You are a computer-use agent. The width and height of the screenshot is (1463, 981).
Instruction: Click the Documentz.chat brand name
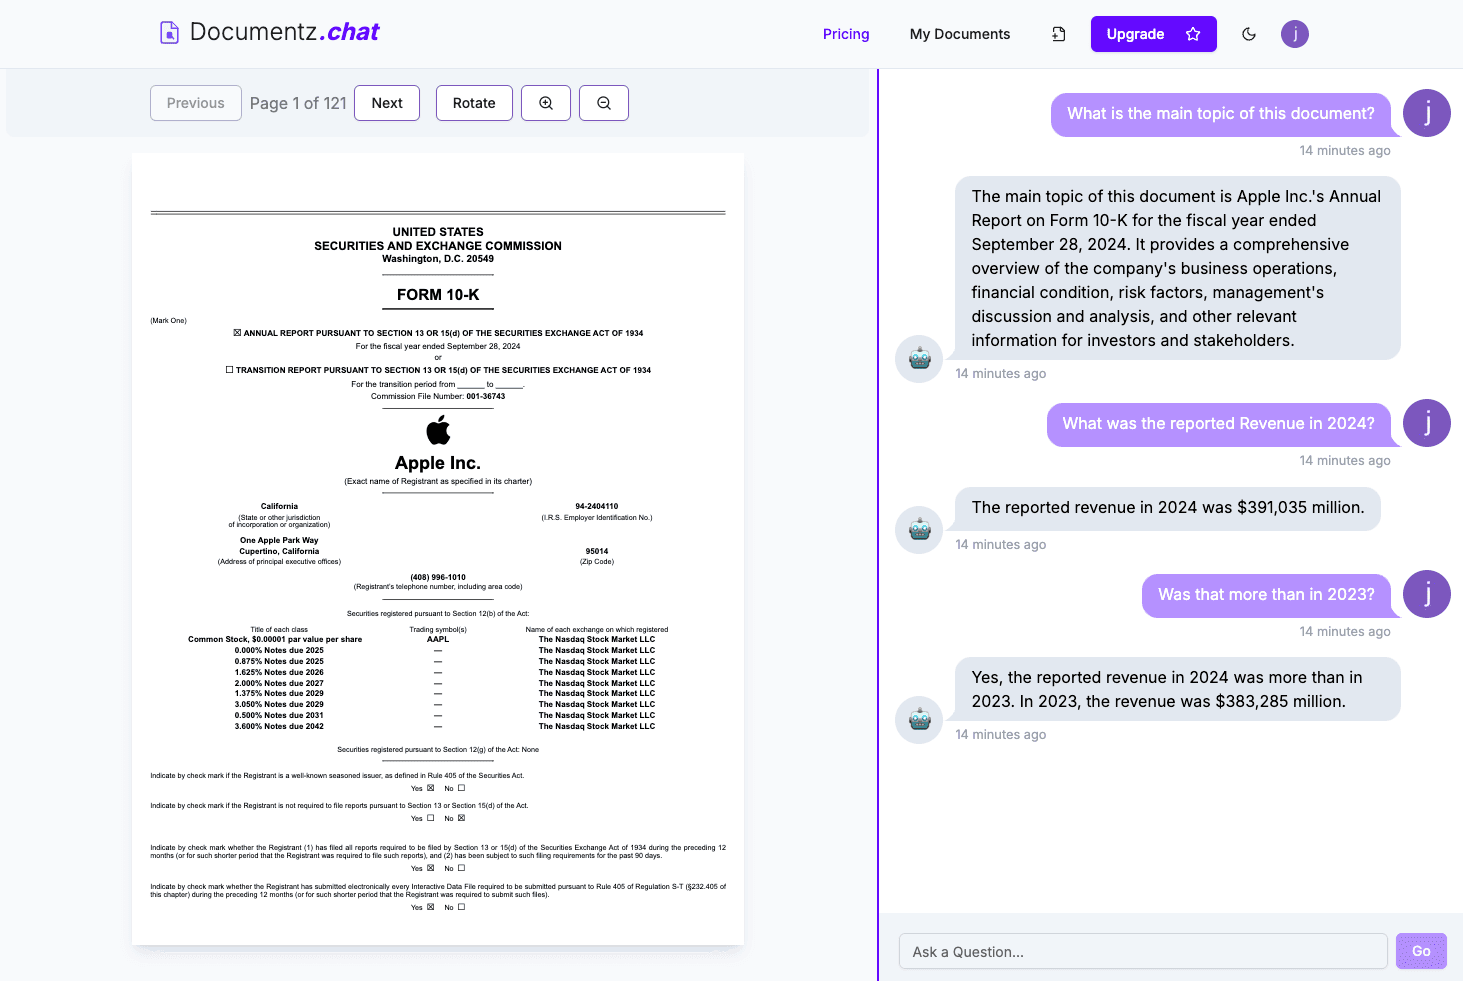coord(284,32)
